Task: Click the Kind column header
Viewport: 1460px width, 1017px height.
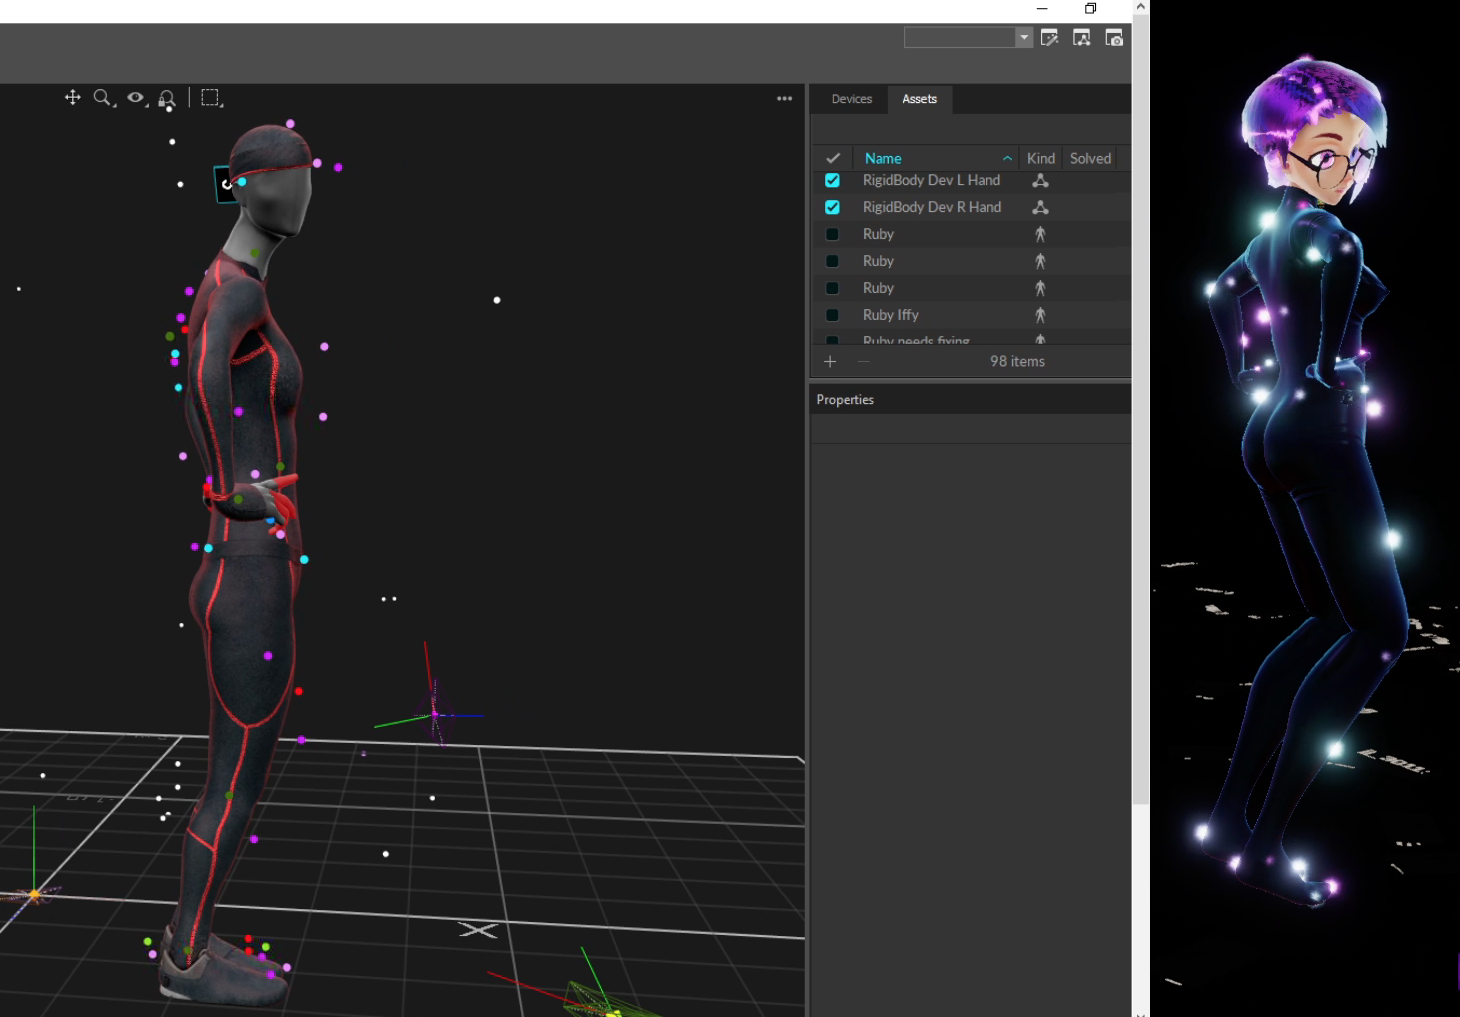Action: 1040,158
